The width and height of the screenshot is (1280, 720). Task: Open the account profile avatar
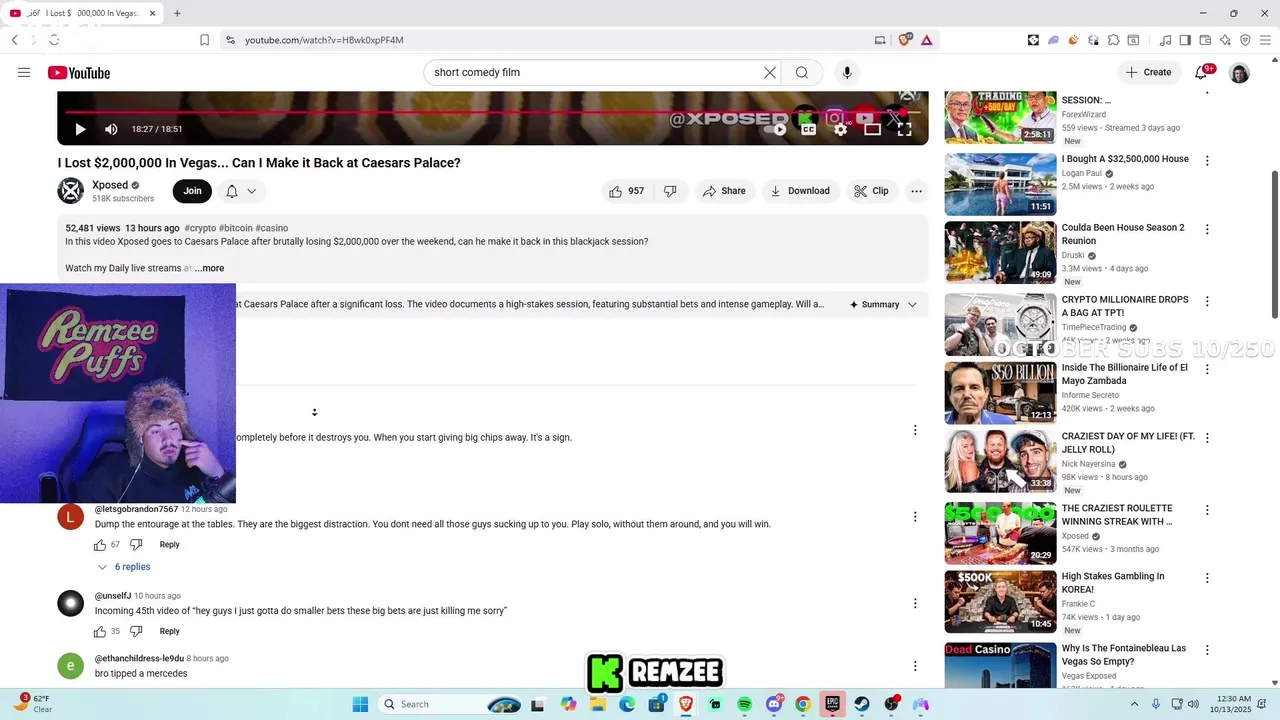tap(1239, 73)
